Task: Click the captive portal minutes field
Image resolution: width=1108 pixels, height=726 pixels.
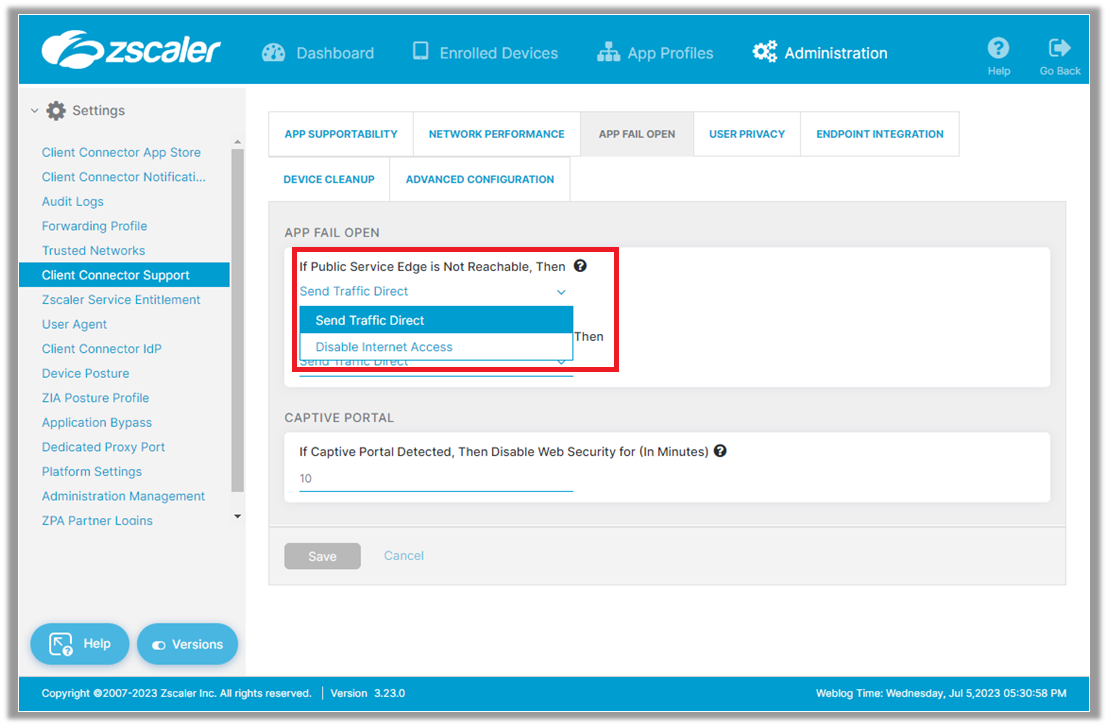Action: 435,479
